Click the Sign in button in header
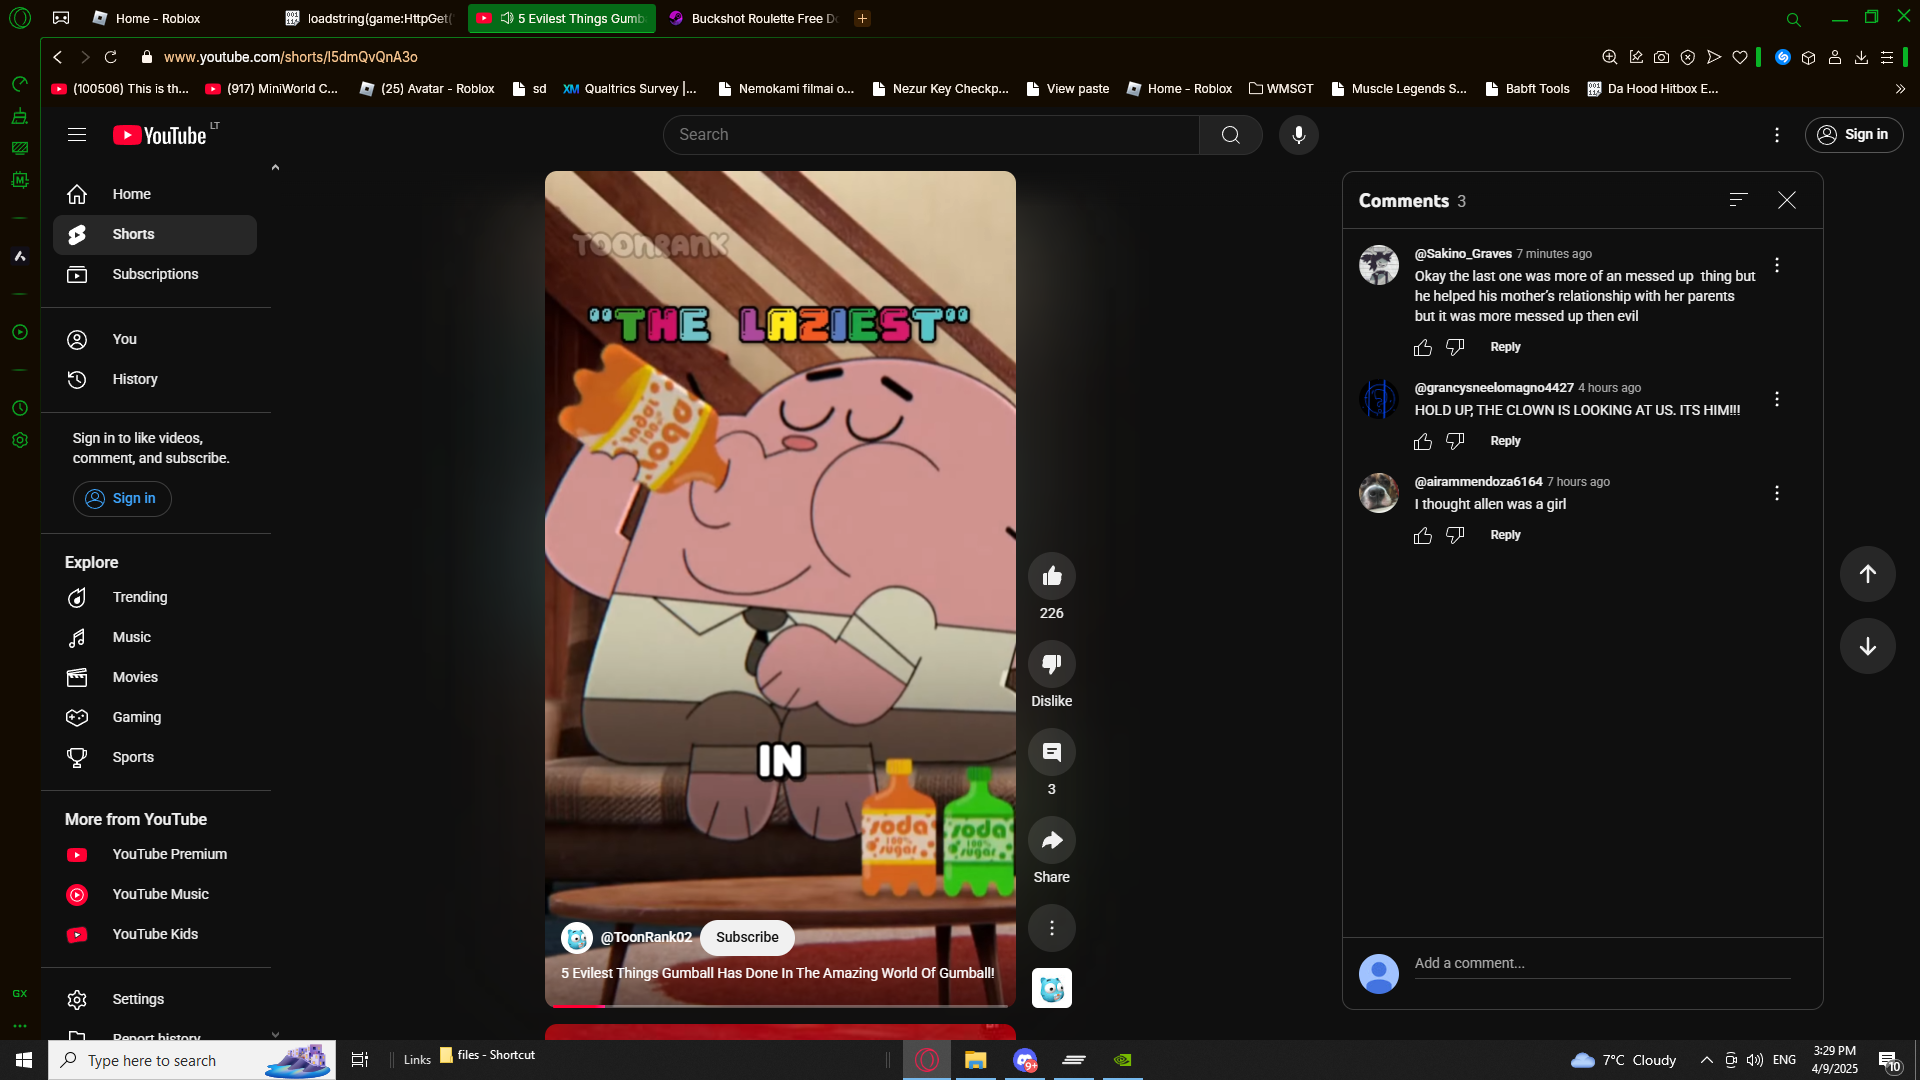 click(1853, 135)
